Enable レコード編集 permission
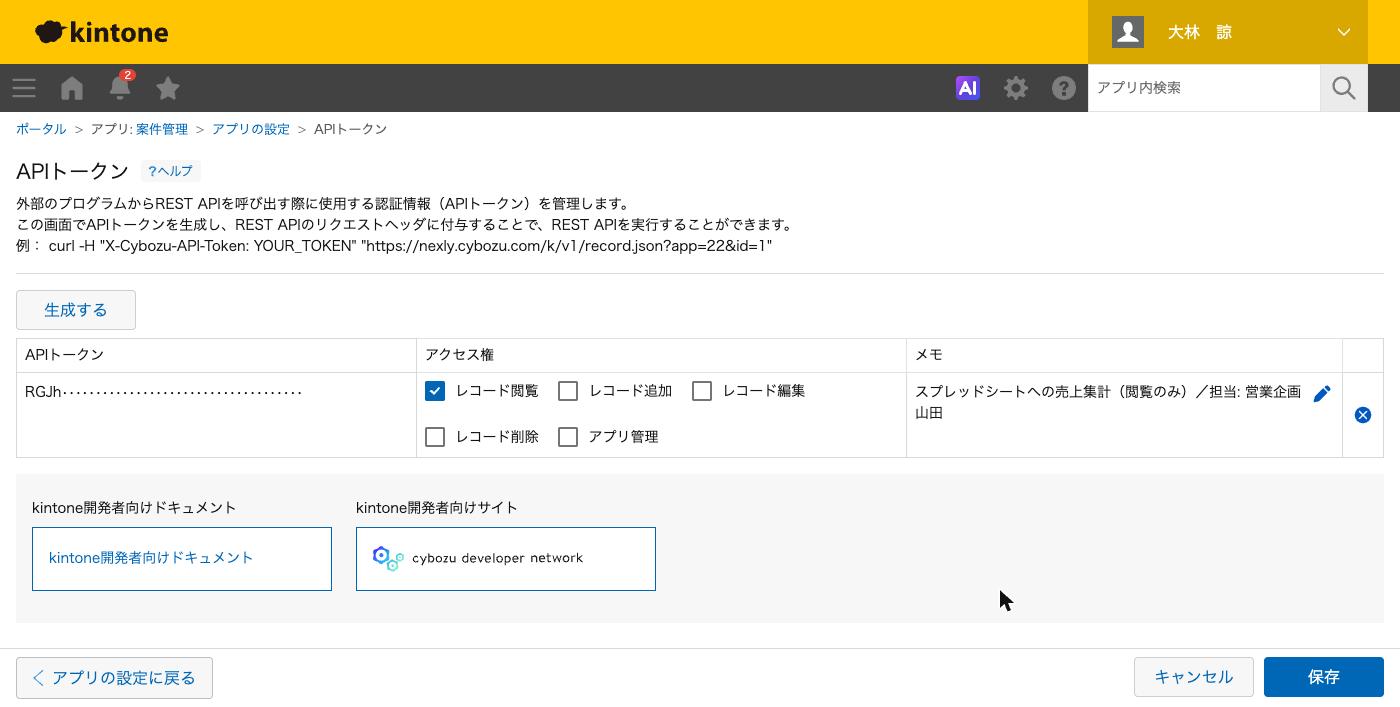 [x=702, y=391]
